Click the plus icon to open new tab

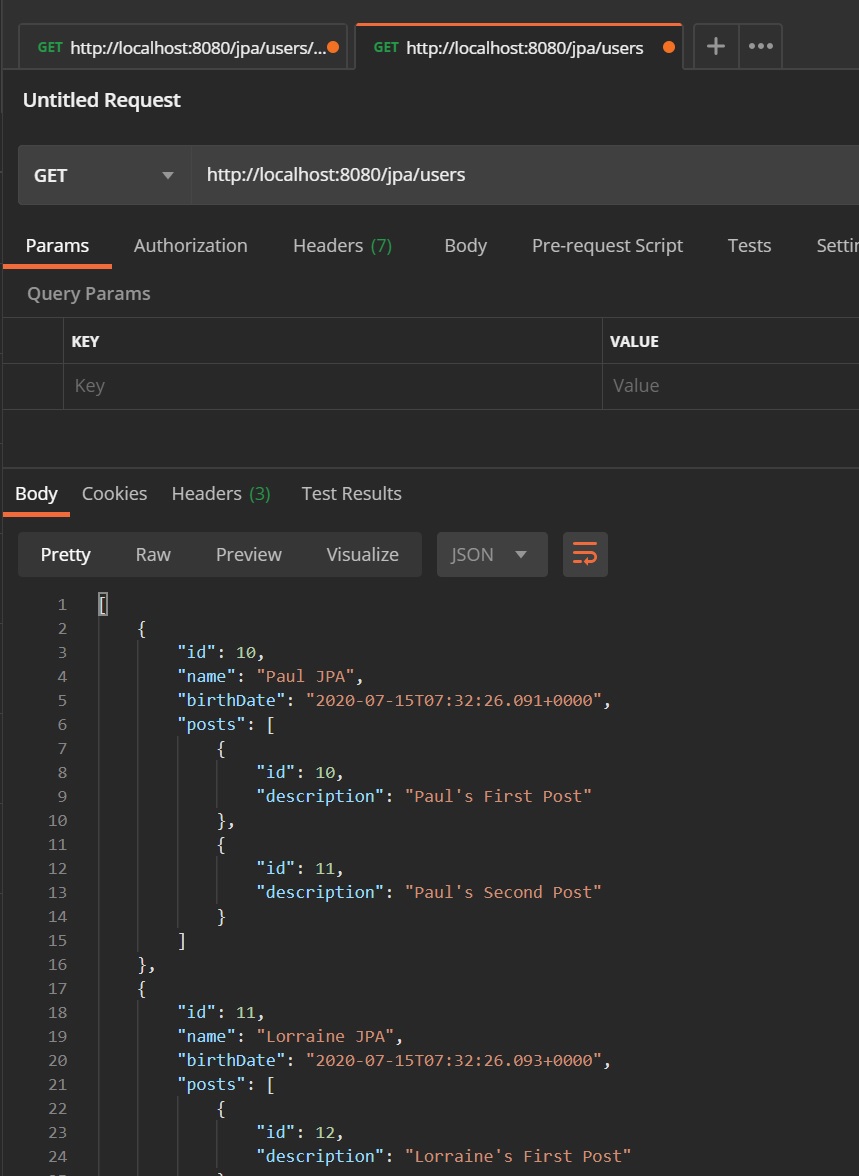716,47
